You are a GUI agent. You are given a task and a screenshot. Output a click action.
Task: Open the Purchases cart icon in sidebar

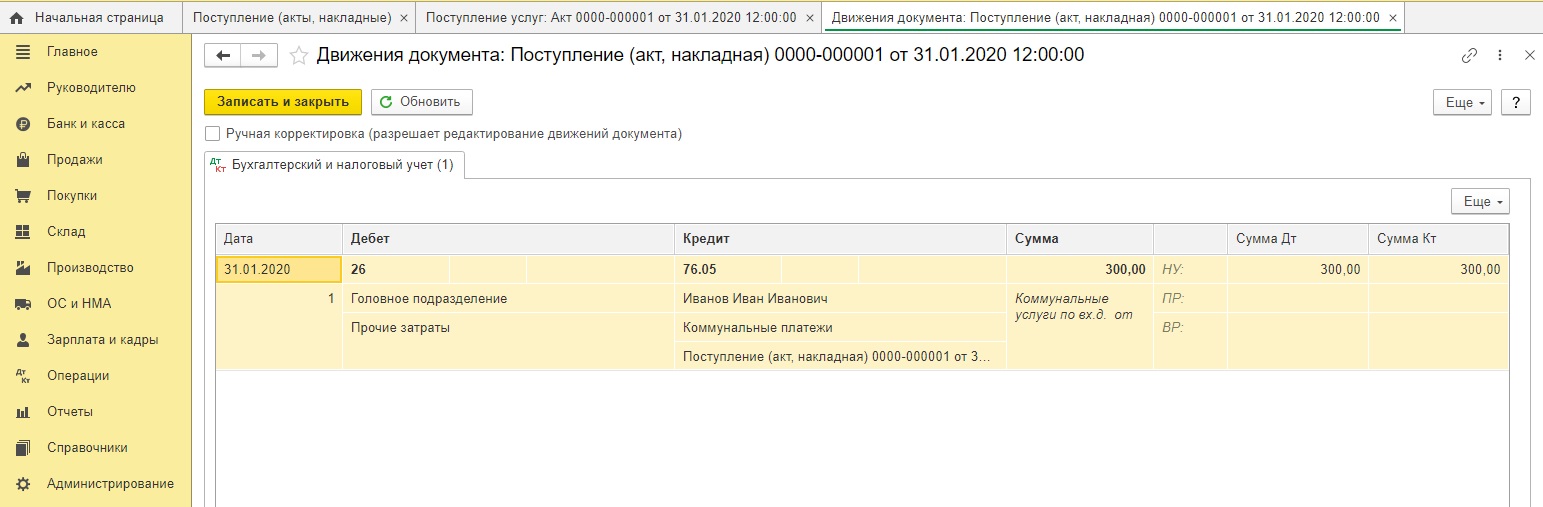[x=23, y=196]
